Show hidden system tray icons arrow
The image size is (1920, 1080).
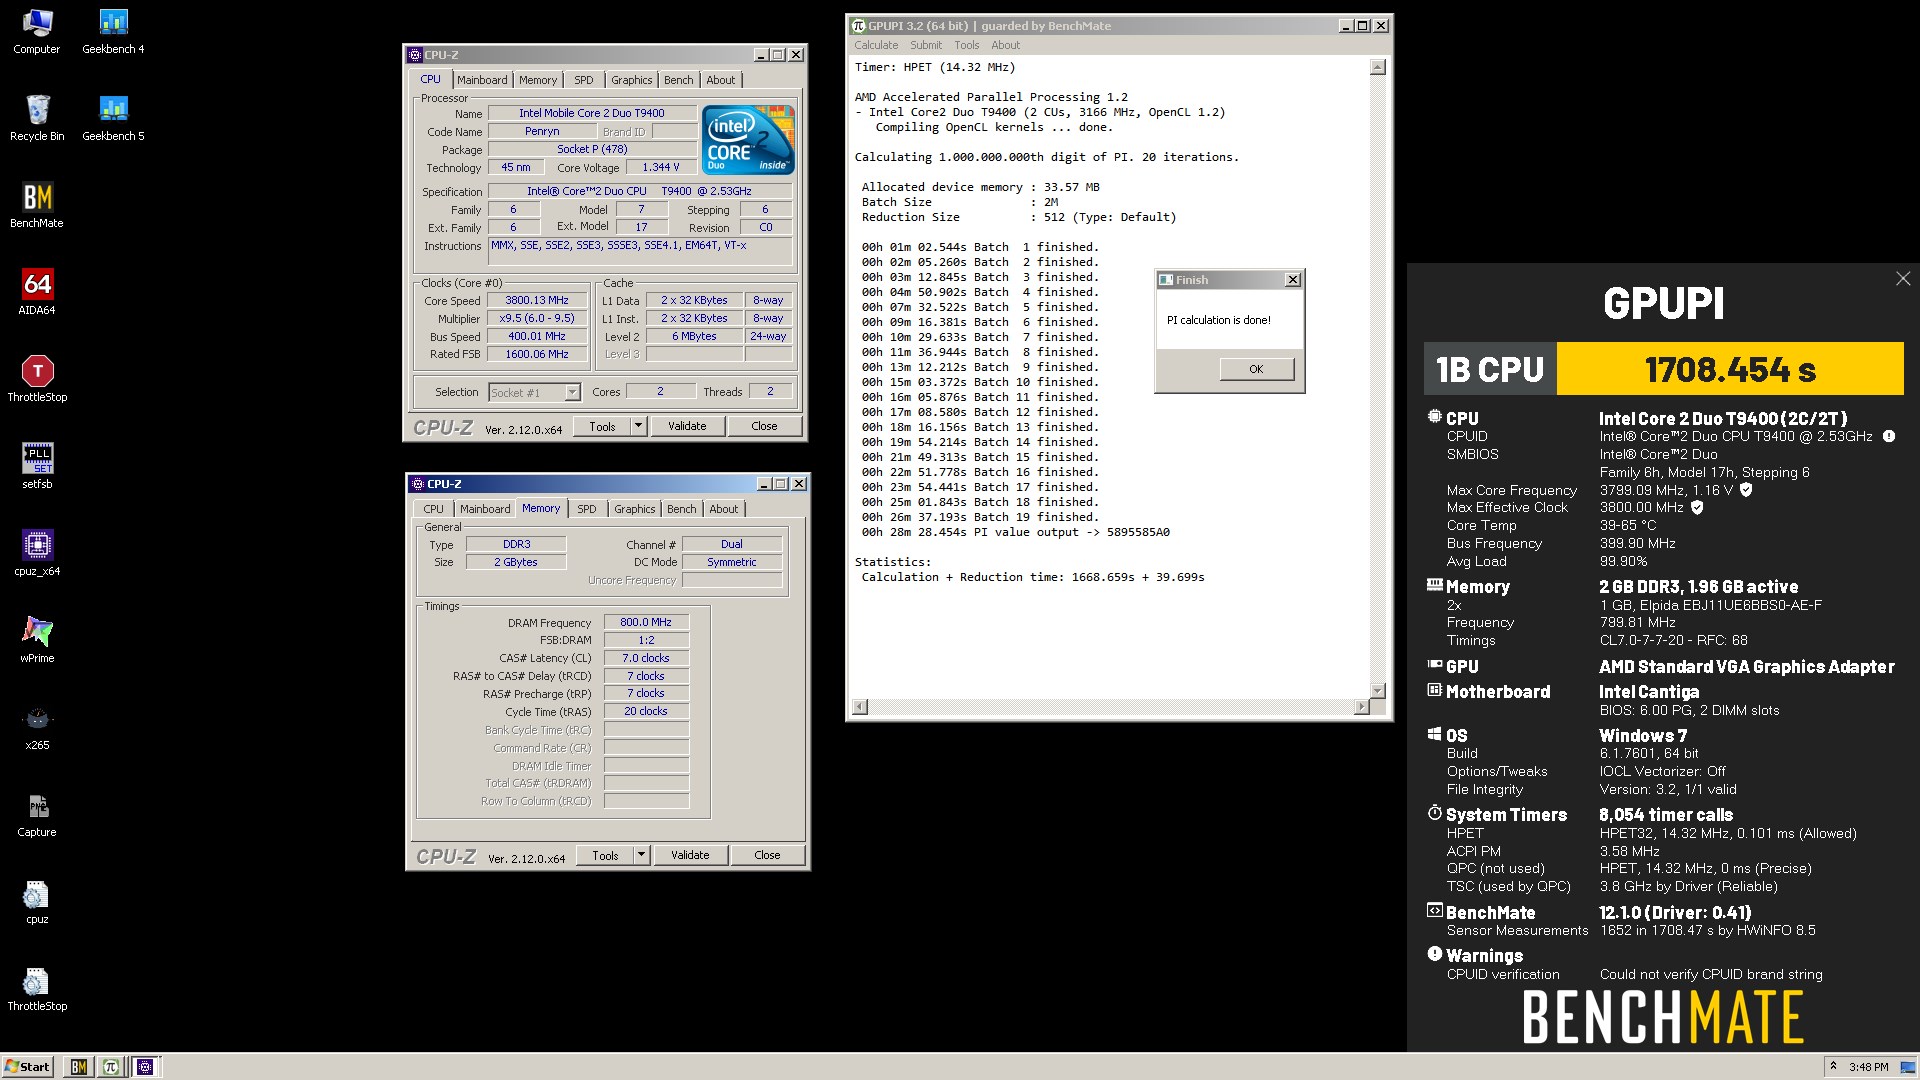pyautogui.click(x=1833, y=1067)
